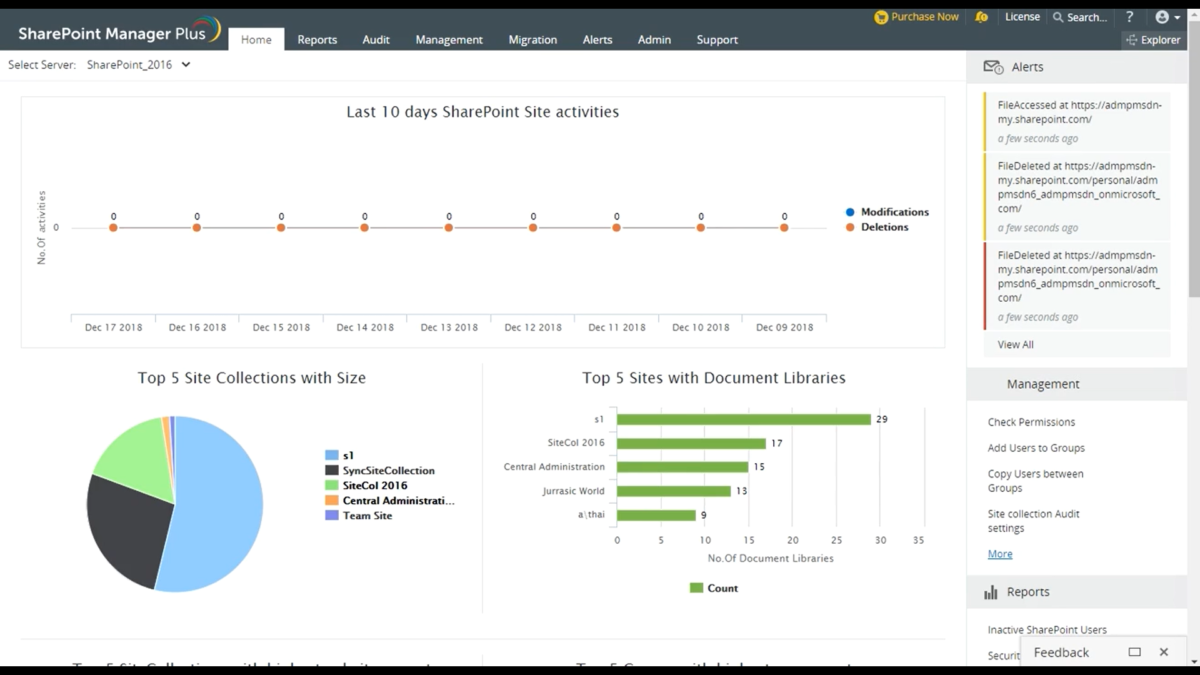This screenshot has width=1200, height=675.
Task: Open the notifications bell icon
Action: [x=981, y=17]
